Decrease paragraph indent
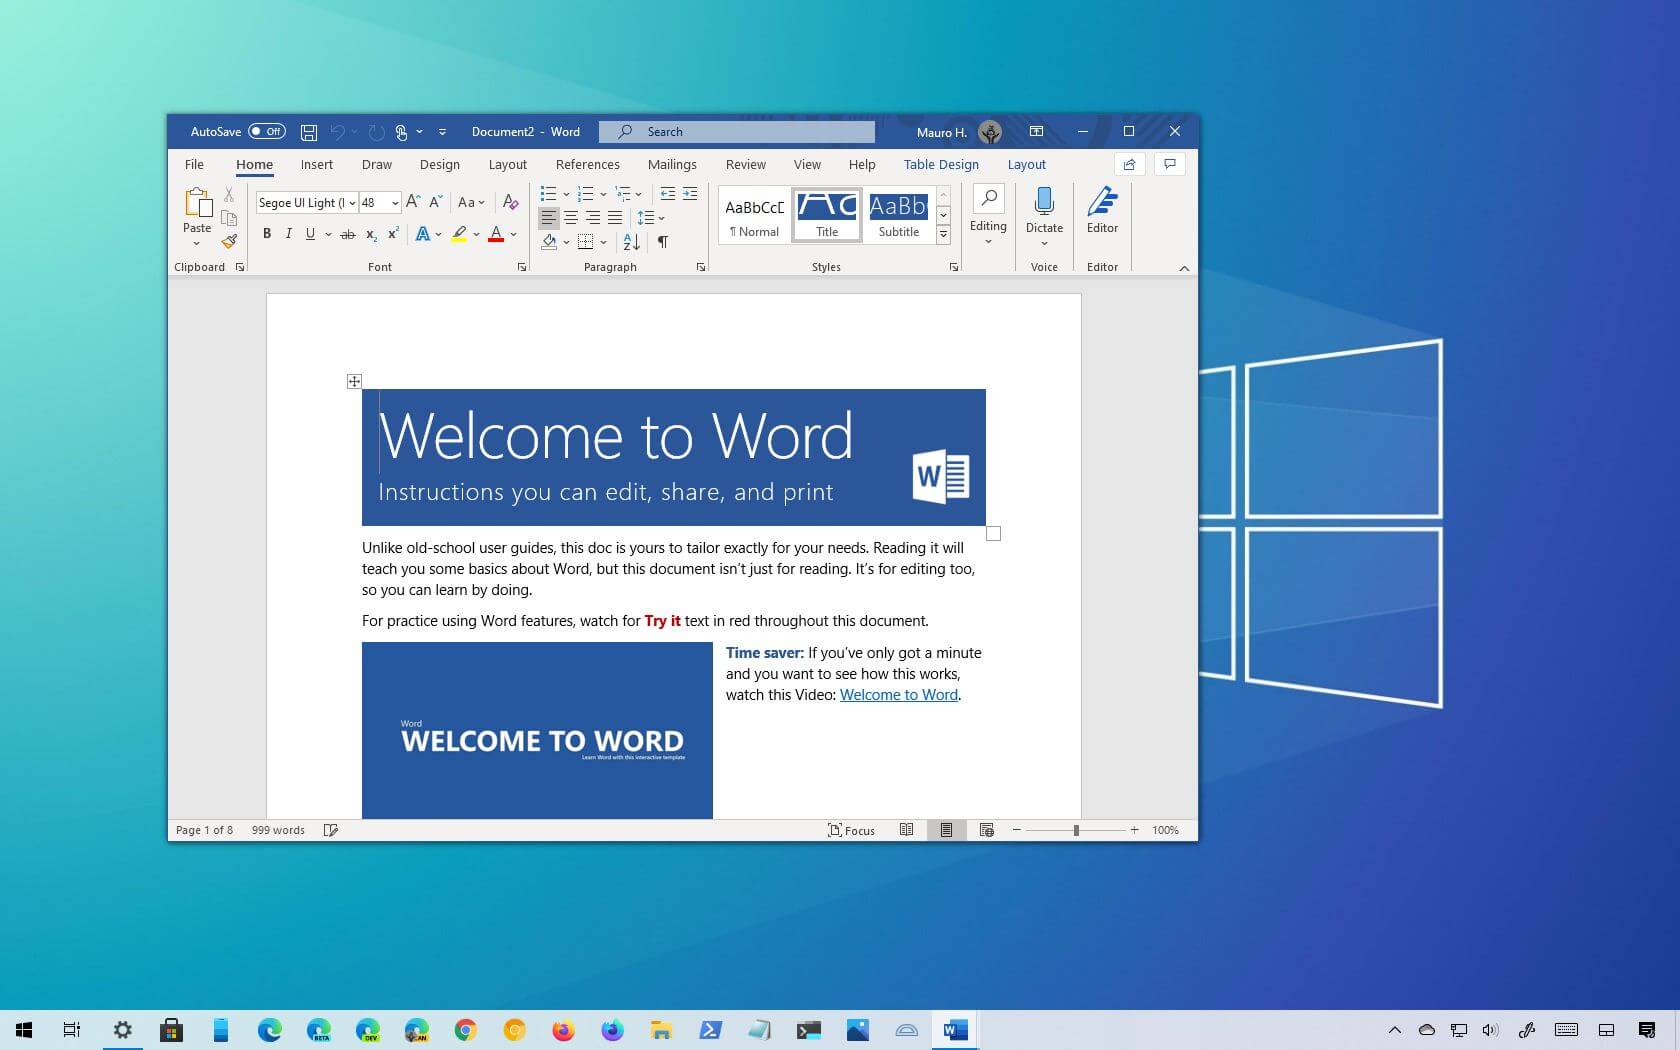This screenshot has height=1050, width=1680. [667, 194]
